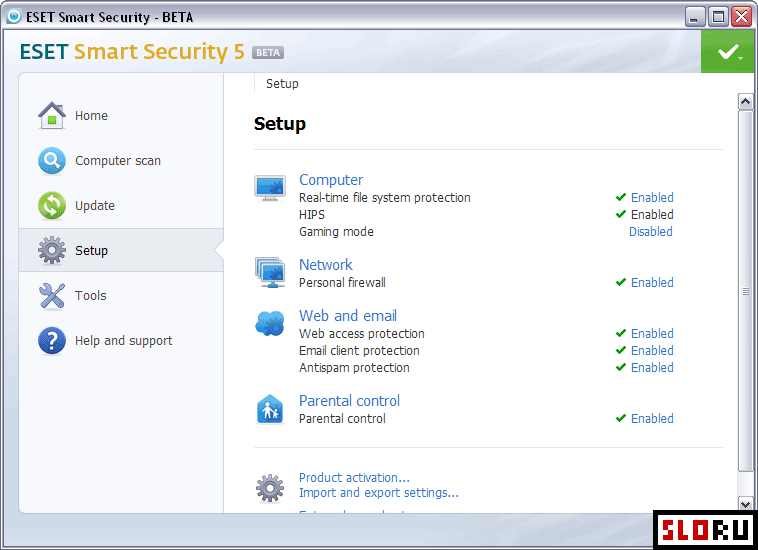Click Product activation... link

point(354,478)
